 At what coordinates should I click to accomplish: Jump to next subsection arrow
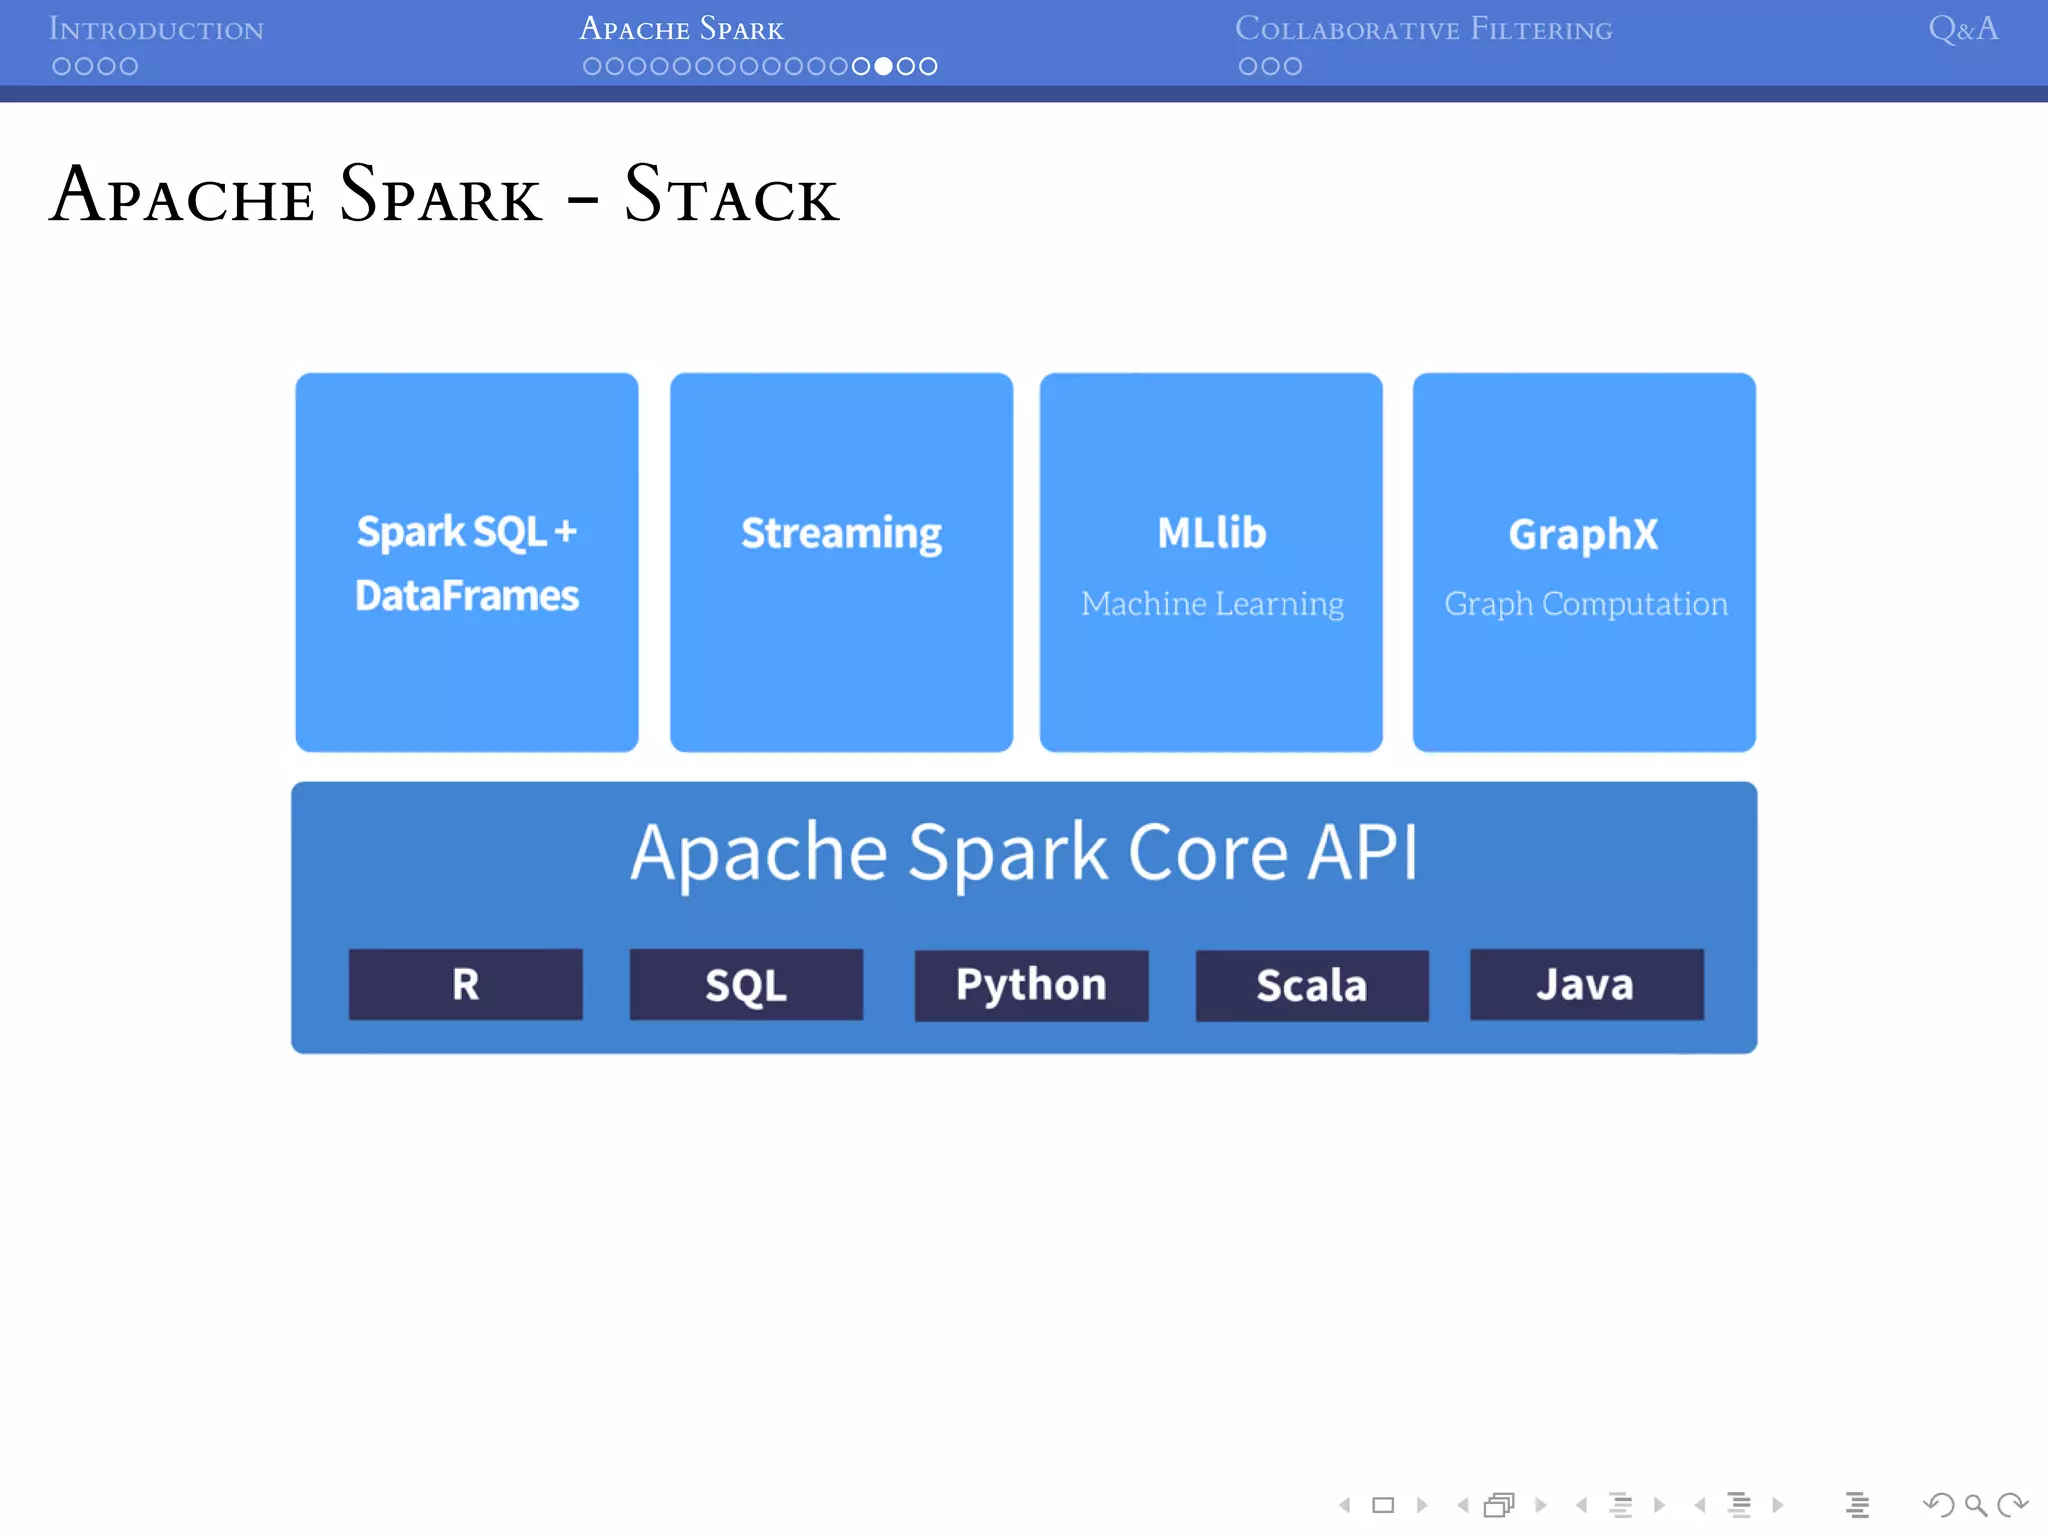1659,1504
